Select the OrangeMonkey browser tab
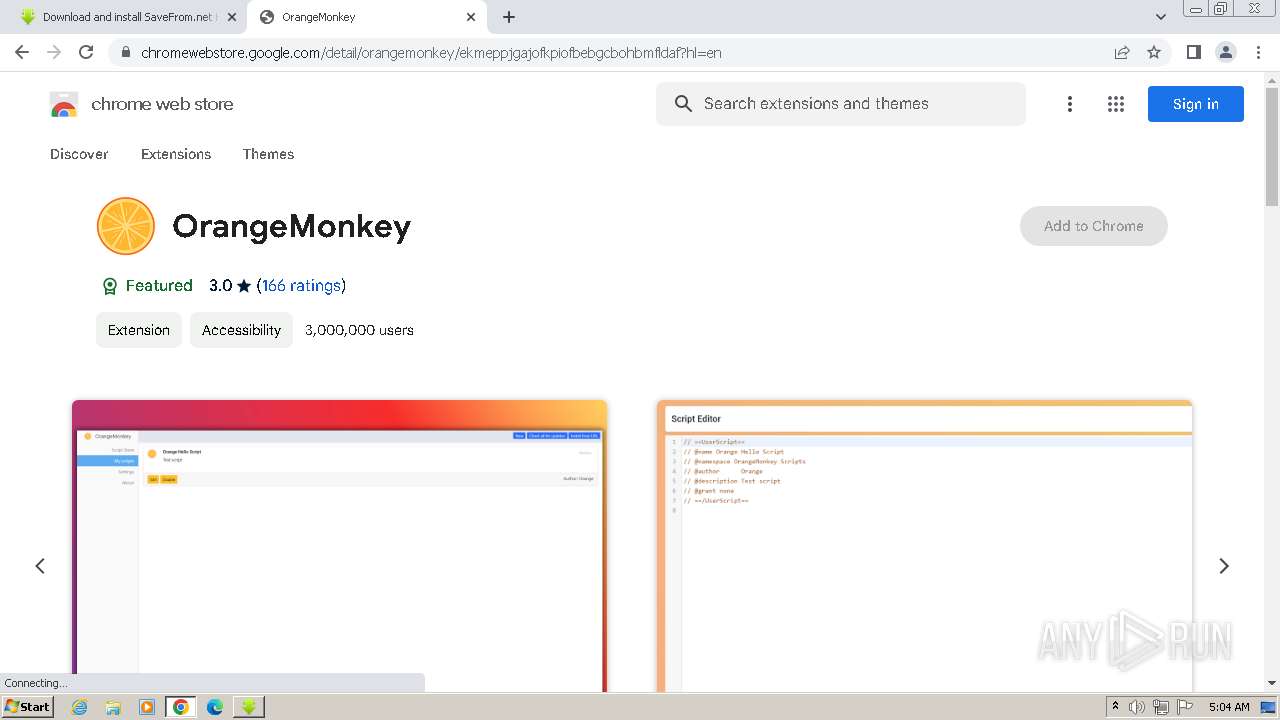 [366, 17]
